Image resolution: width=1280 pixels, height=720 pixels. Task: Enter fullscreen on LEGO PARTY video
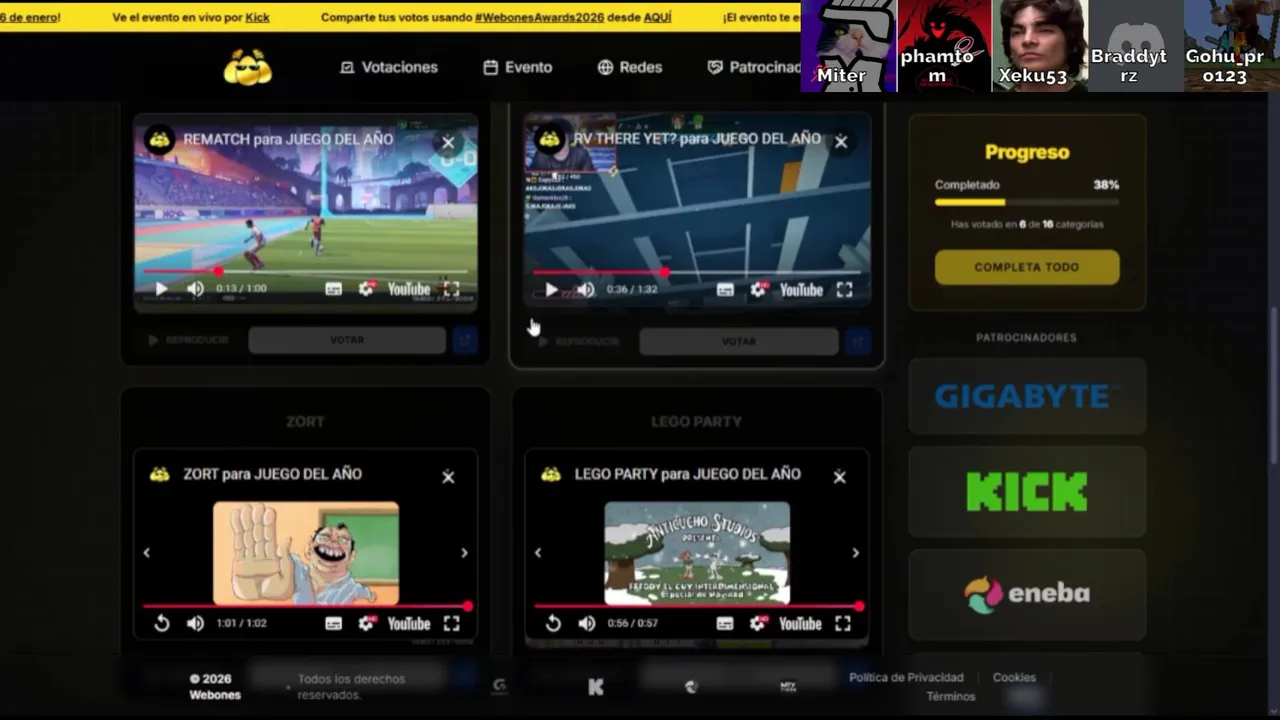pos(843,623)
